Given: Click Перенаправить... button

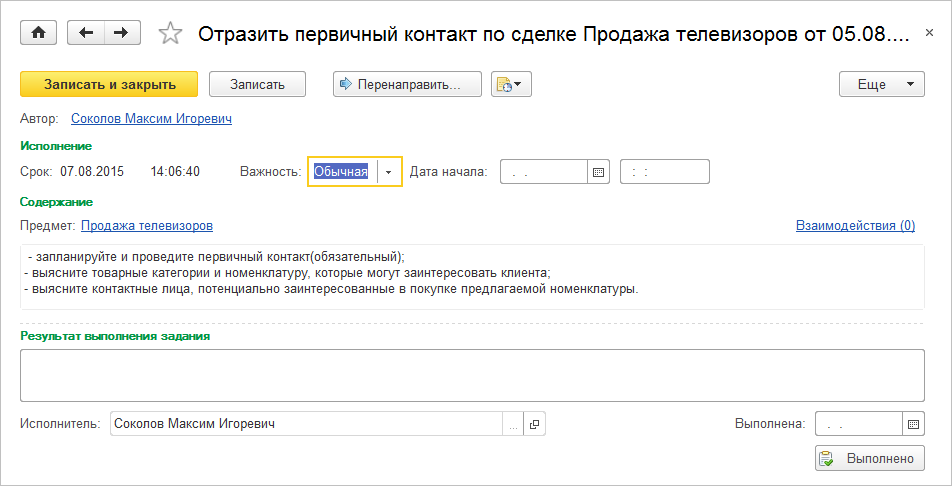Looking at the screenshot, I should click(408, 85).
